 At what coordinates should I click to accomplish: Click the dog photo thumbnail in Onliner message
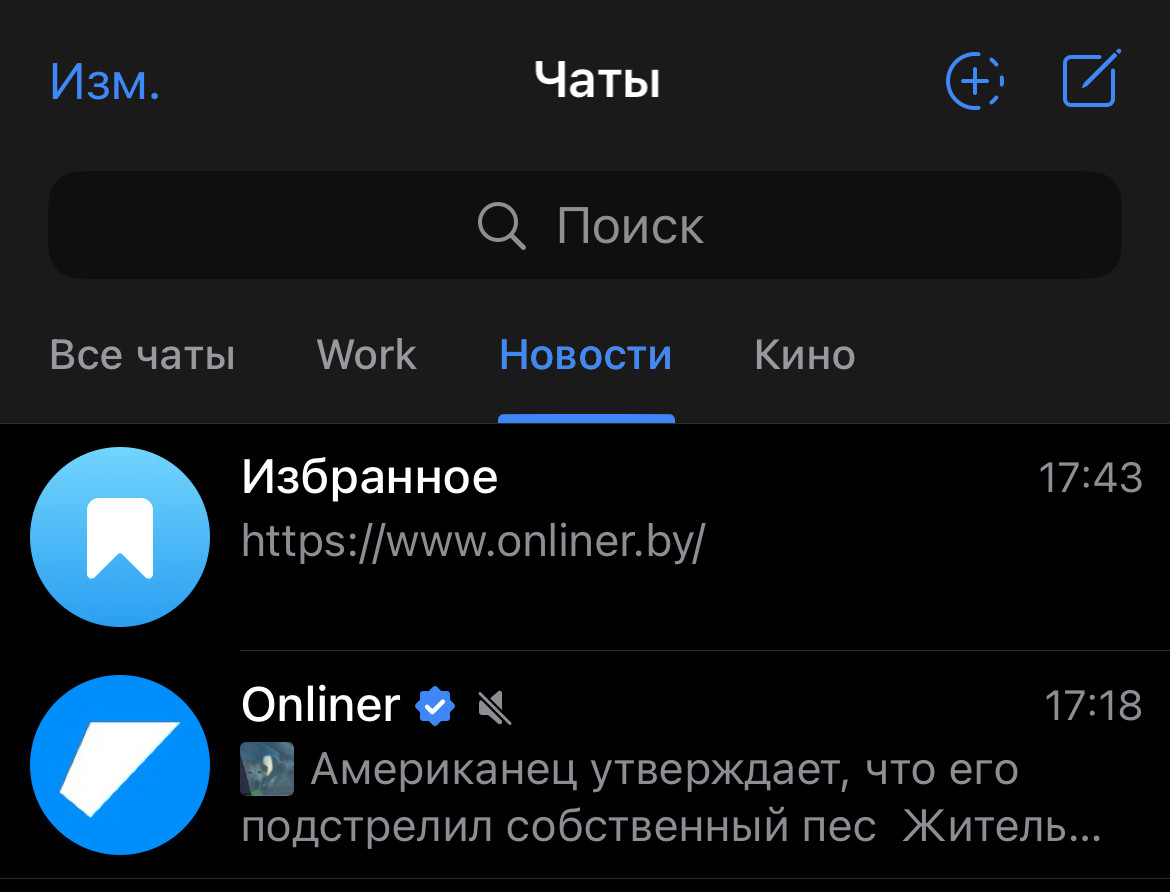(x=267, y=769)
